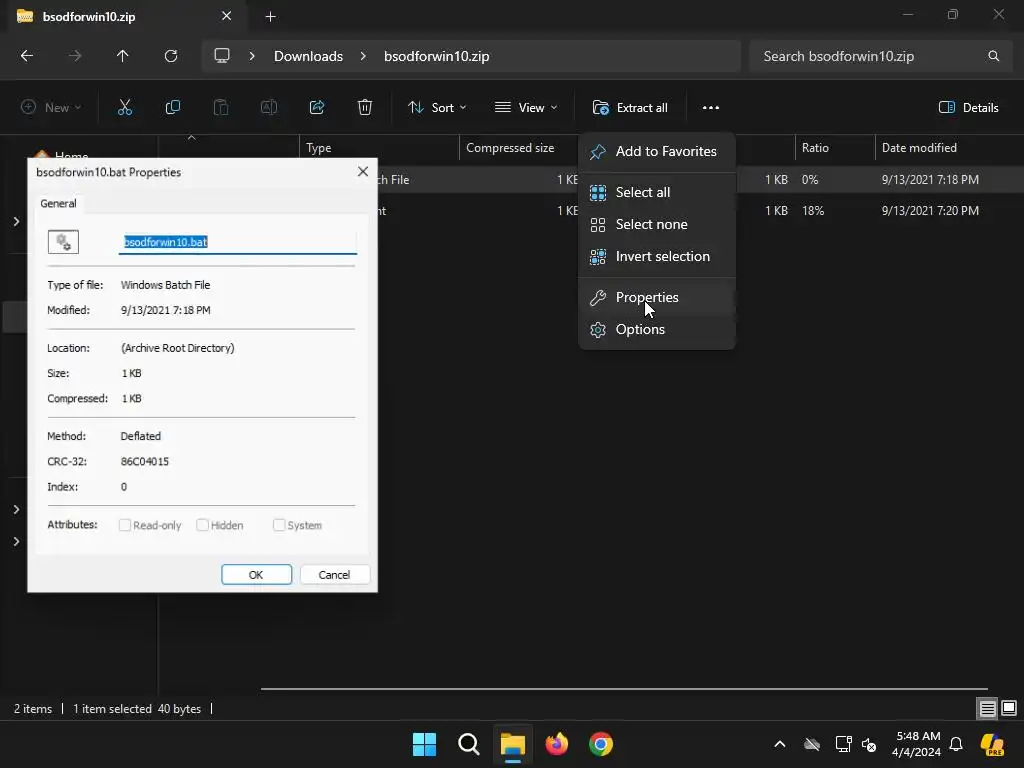Toggle the System attribute checkbox

279,525
